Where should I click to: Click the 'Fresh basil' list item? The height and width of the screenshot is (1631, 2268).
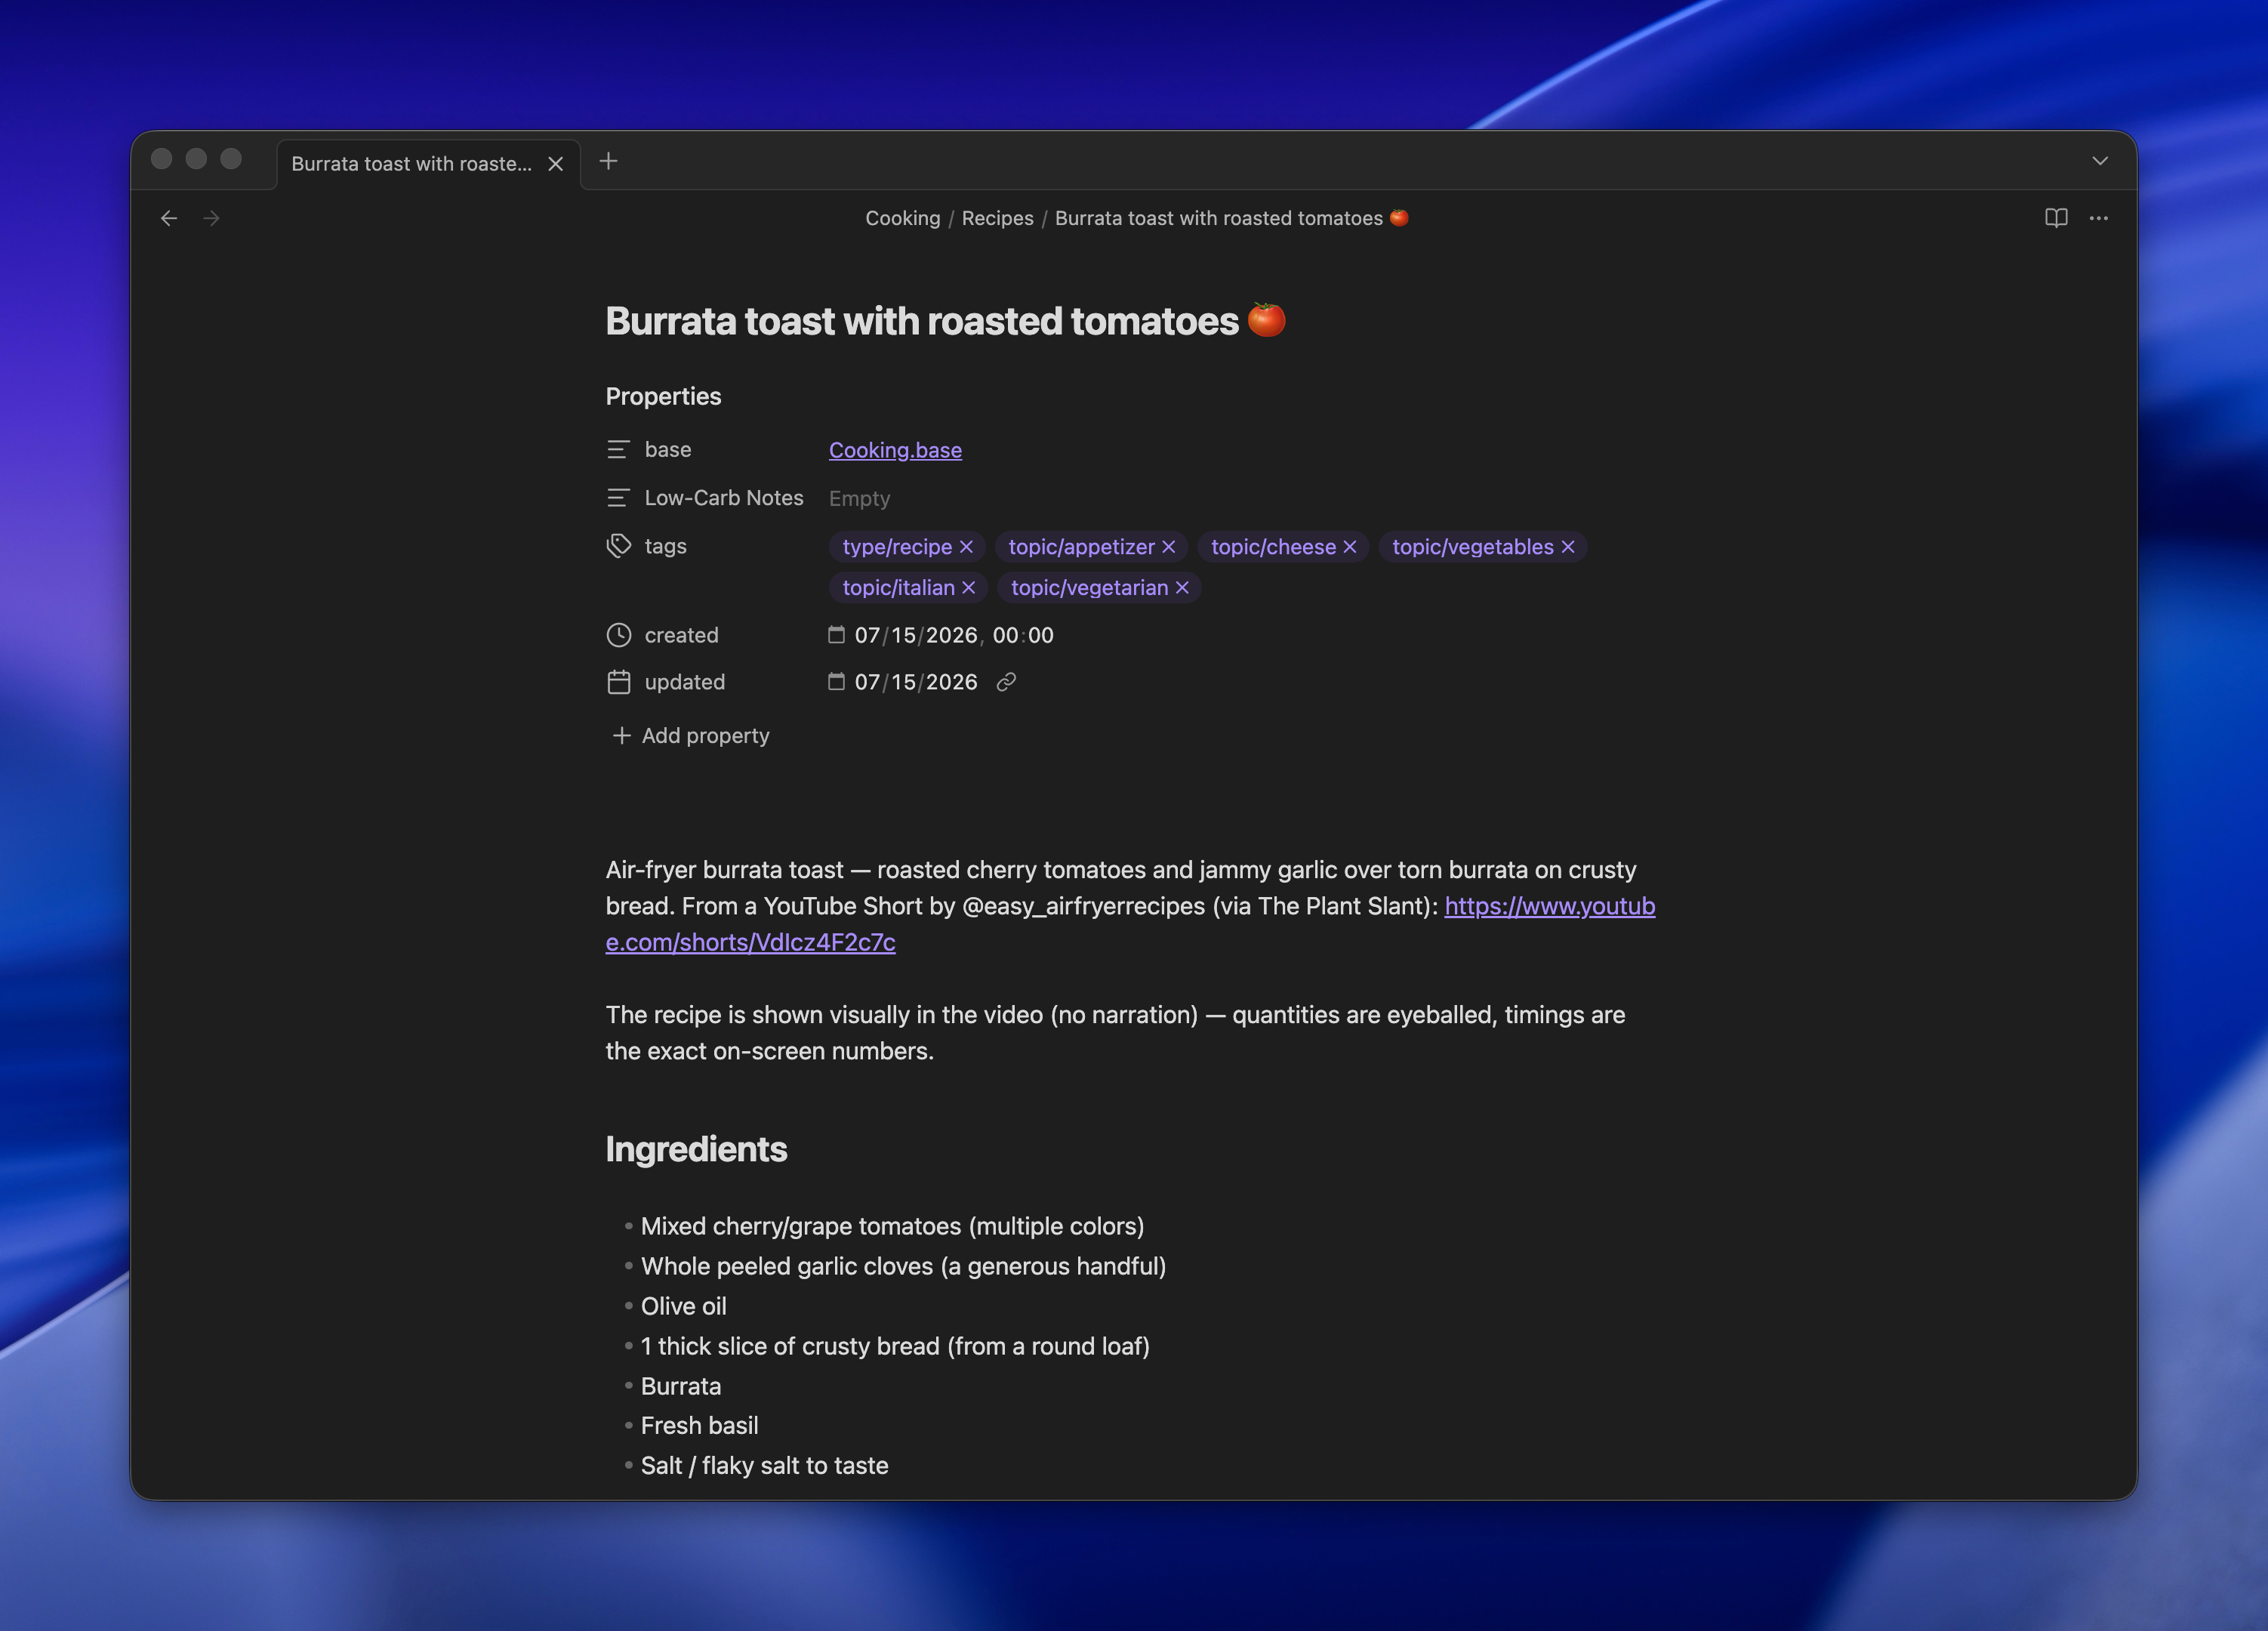coord(699,1425)
